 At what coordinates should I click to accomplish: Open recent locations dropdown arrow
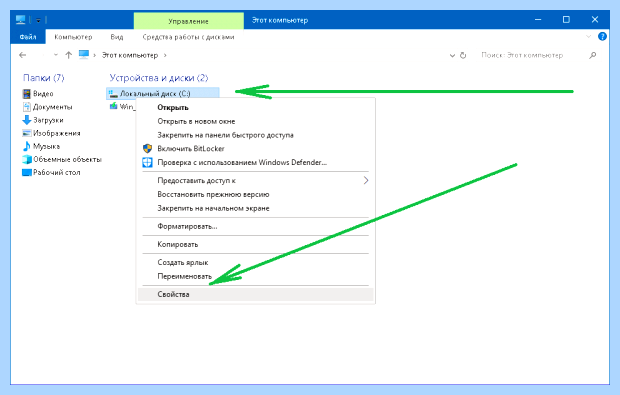[x=56, y=55]
